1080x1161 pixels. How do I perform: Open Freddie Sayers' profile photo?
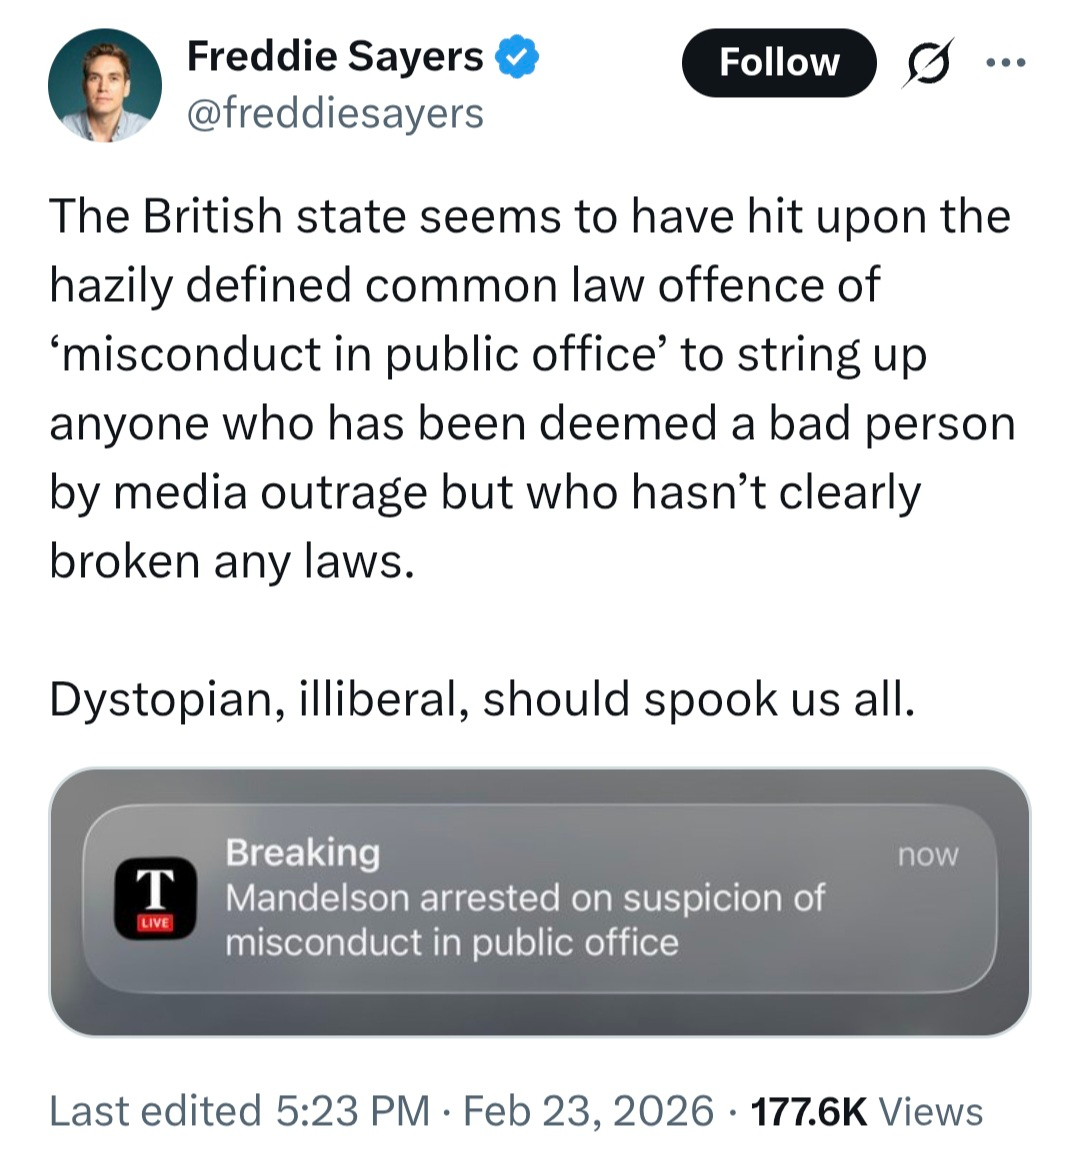click(105, 86)
